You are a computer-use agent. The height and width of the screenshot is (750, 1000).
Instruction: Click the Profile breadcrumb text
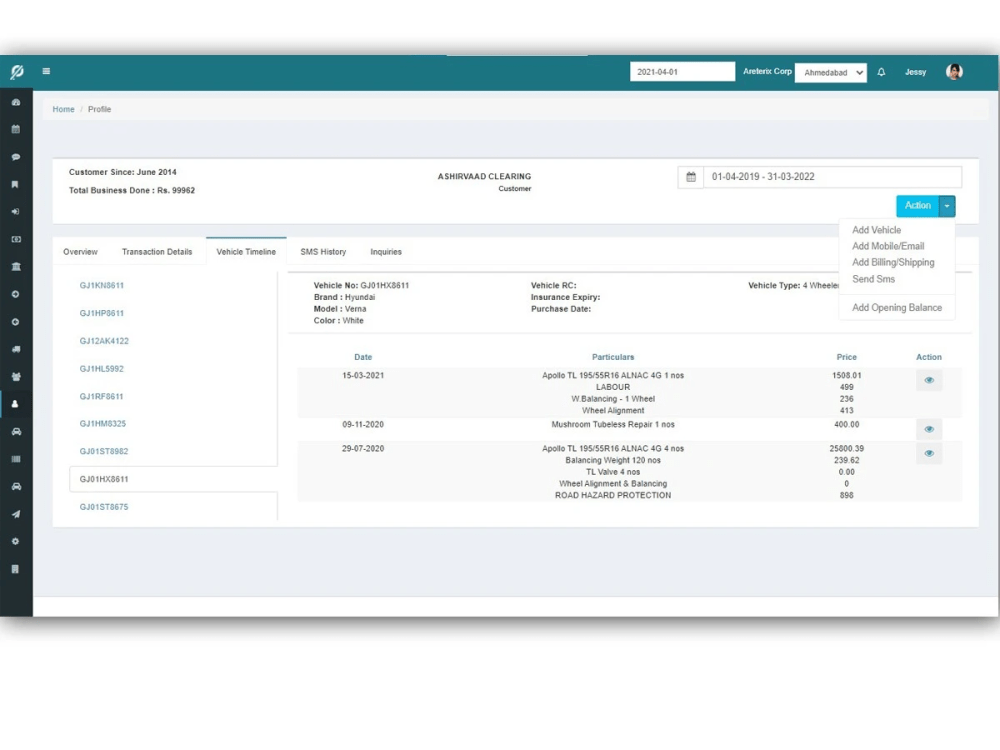(x=99, y=110)
